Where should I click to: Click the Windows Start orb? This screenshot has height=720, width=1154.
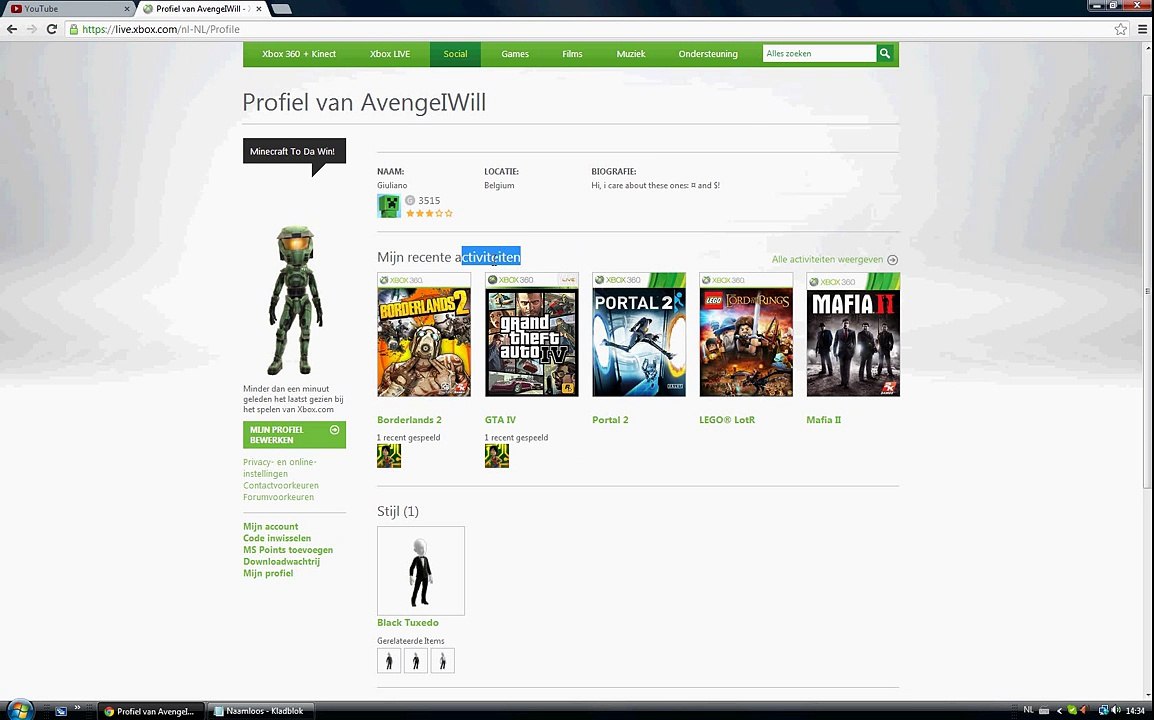(20, 710)
